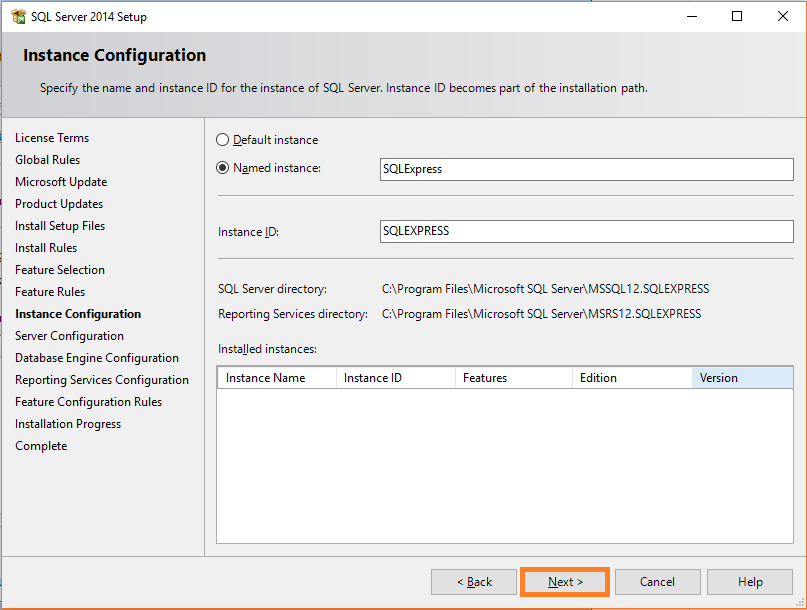Sort by Instance ID column header
The image size is (807, 610).
click(396, 378)
